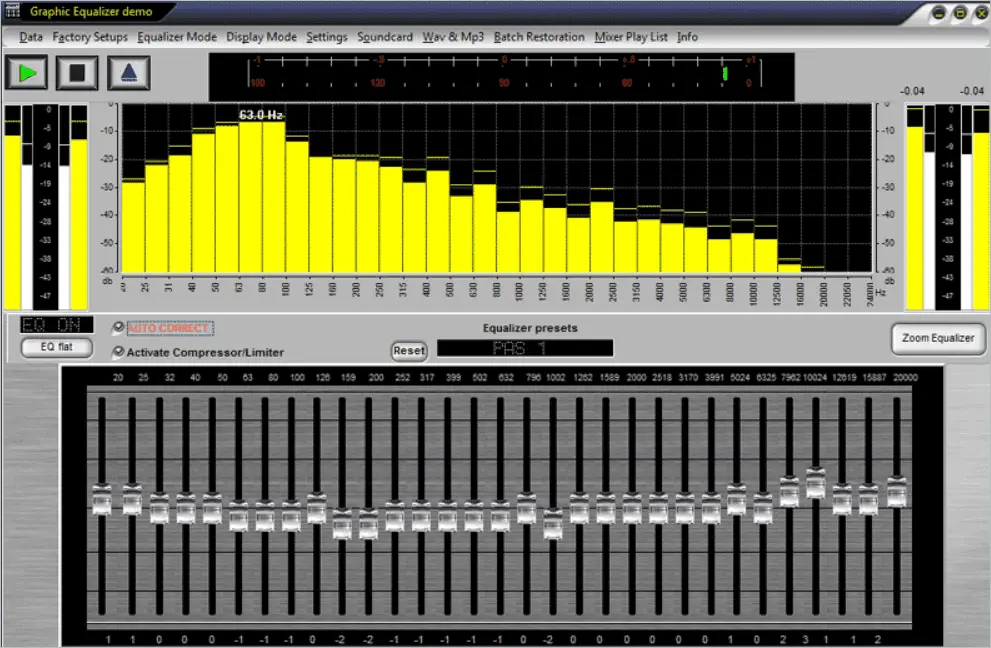Click the 252 Hz band slider handle
Image resolution: width=991 pixels, height=648 pixels.
point(395,517)
